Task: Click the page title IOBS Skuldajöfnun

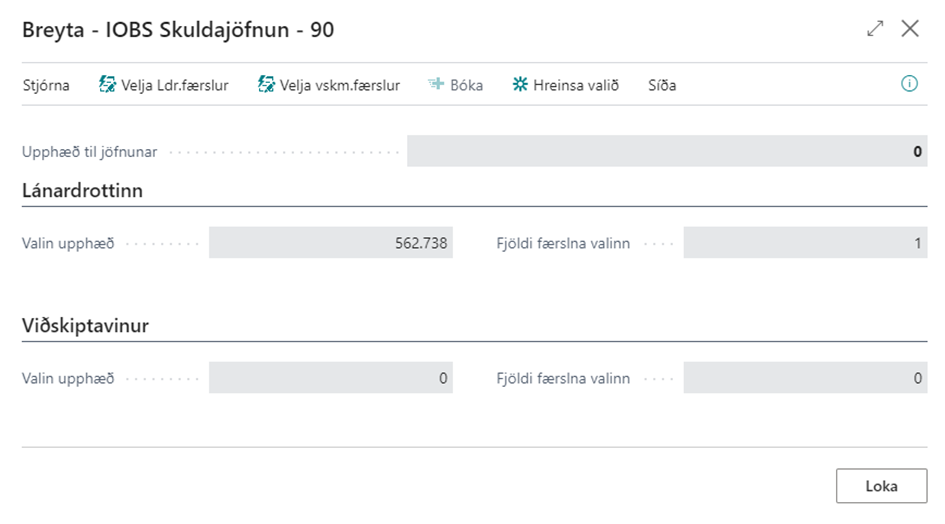Action: (178, 30)
